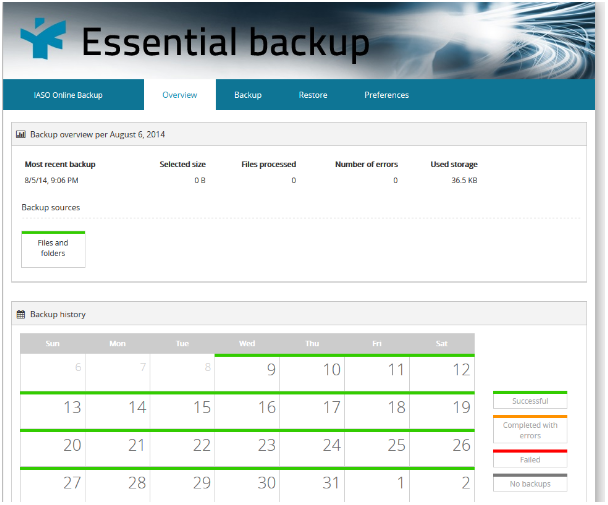Switch to the Overview tab

[x=180, y=95]
